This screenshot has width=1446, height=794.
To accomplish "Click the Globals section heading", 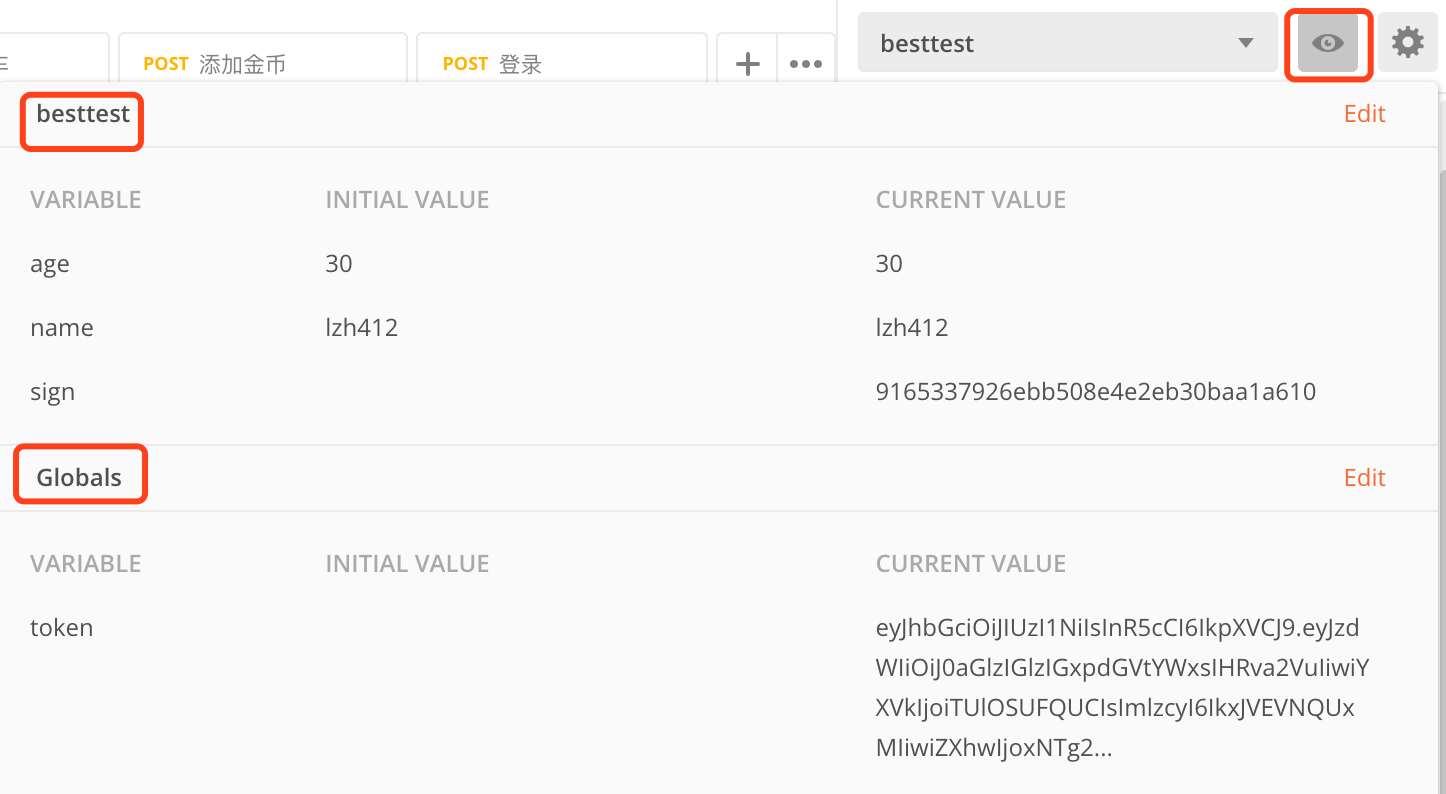I will [79, 478].
